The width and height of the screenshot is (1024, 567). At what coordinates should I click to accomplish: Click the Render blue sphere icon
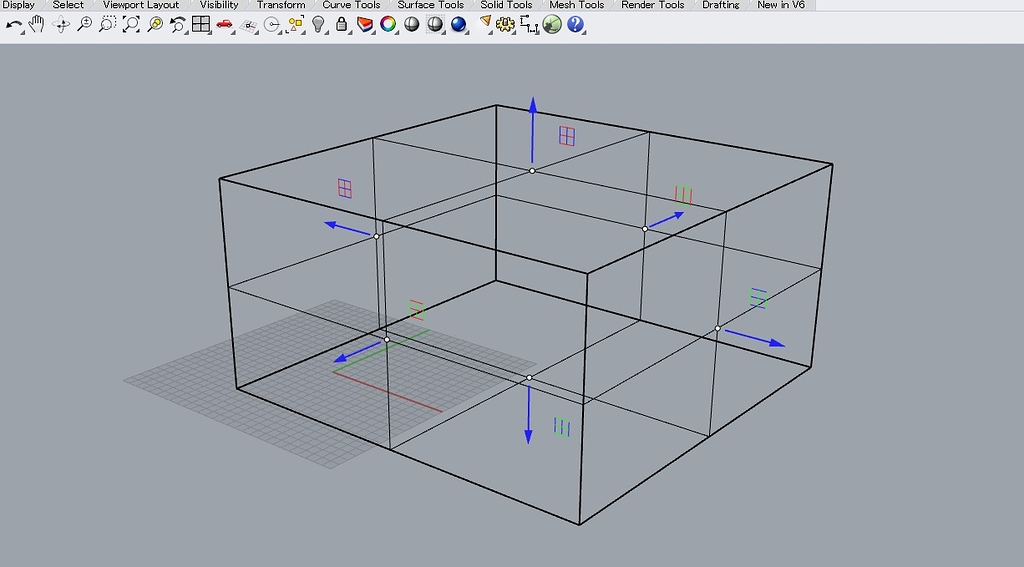pos(459,25)
